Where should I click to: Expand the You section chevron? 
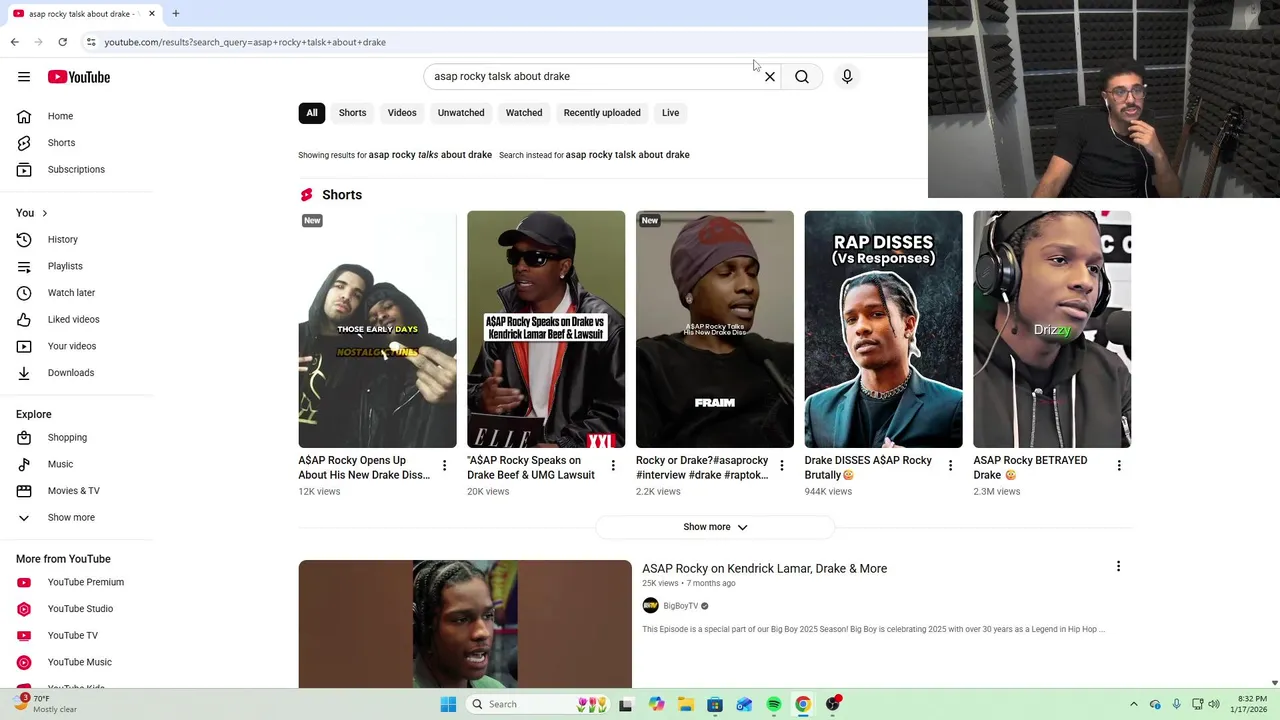coord(44,213)
